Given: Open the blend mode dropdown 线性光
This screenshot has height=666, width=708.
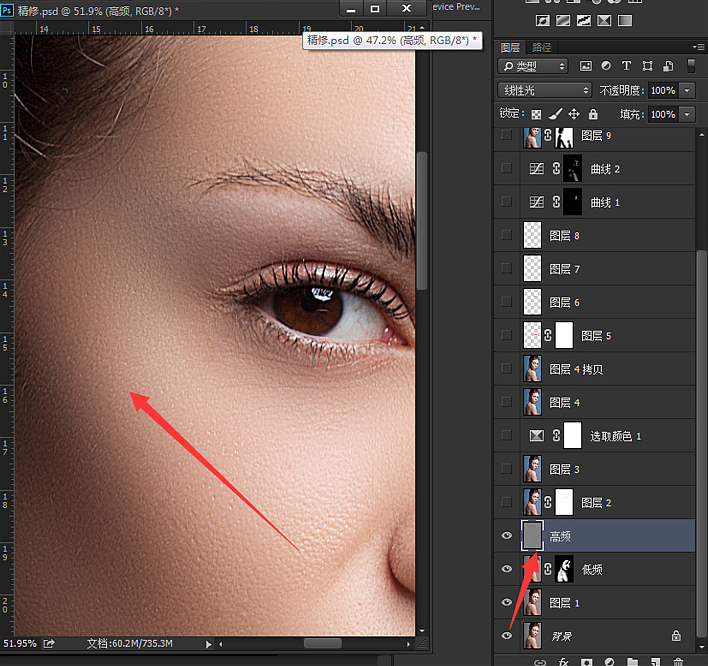Looking at the screenshot, I should [x=544, y=90].
